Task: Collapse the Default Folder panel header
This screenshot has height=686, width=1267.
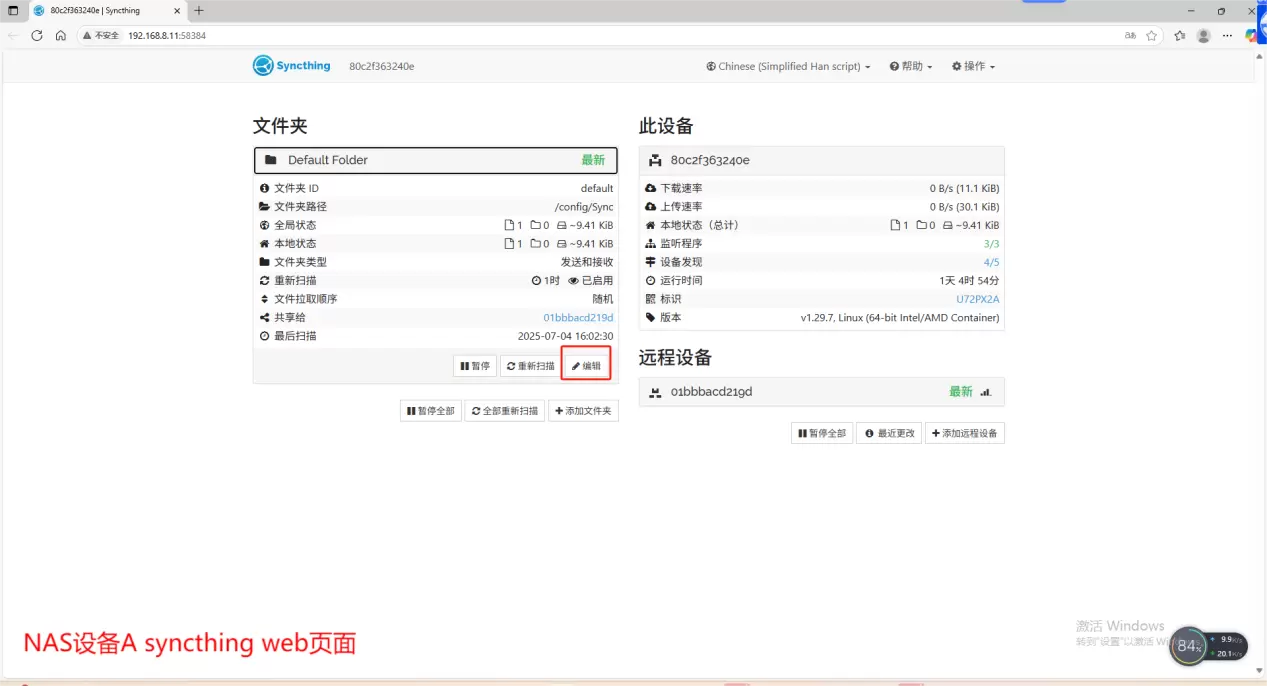Action: [x=435, y=160]
